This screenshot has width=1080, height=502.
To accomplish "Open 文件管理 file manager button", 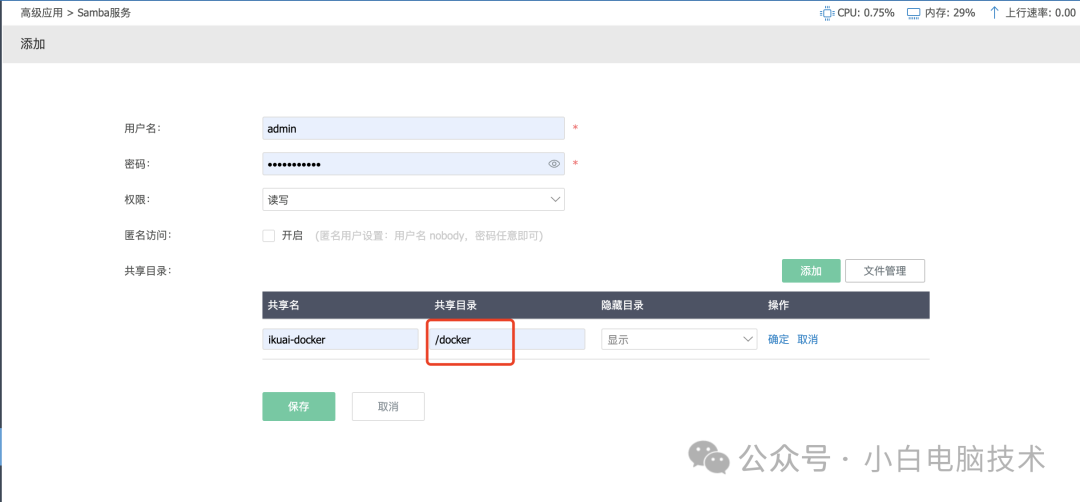I will (x=884, y=271).
